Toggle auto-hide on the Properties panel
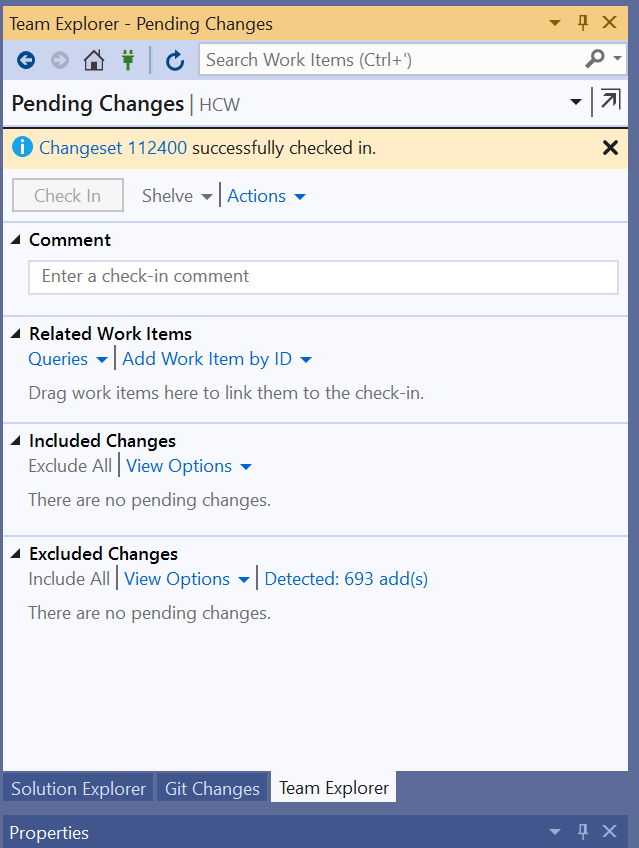The width and height of the screenshot is (639, 848). point(583,831)
